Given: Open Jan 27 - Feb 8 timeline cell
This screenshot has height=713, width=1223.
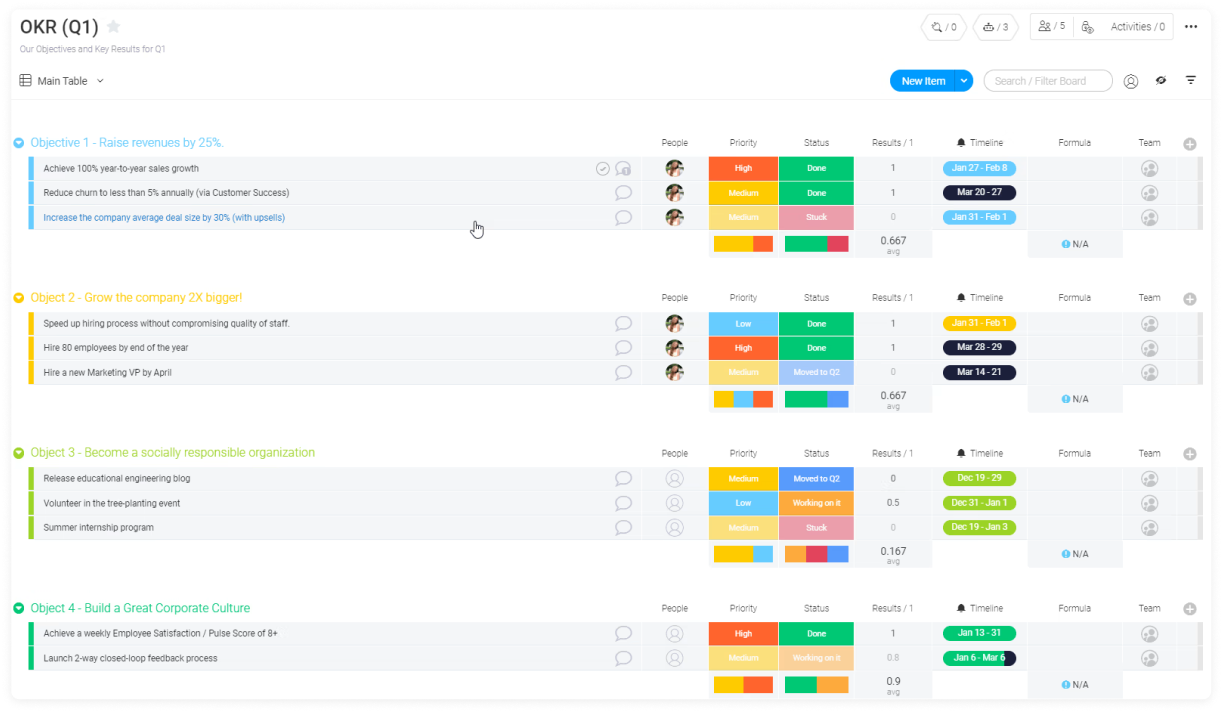Looking at the screenshot, I should click(979, 168).
